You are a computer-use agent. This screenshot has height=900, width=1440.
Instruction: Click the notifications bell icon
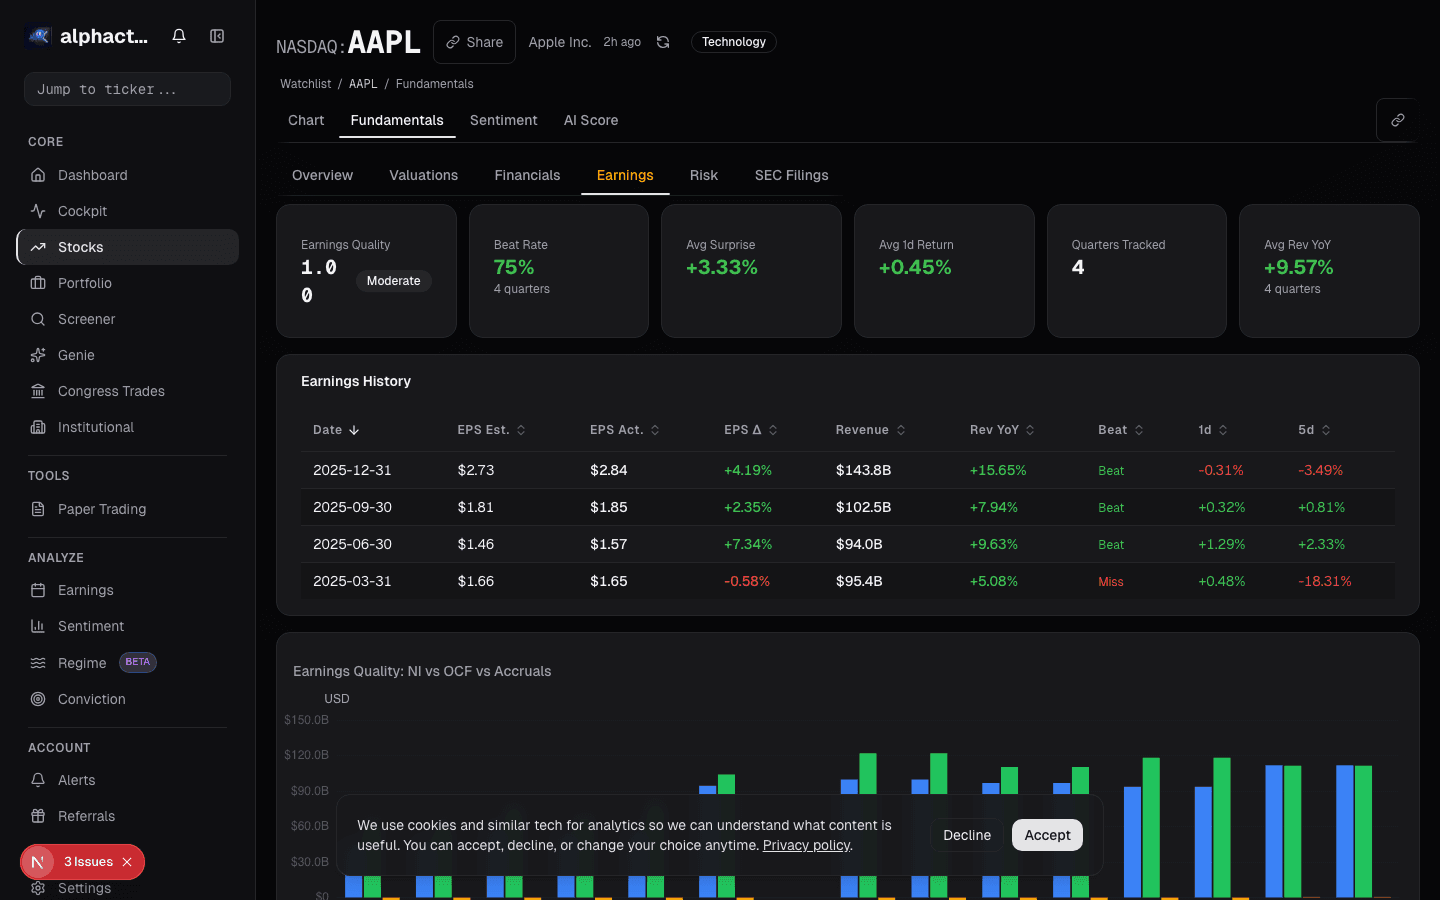(179, 36)
